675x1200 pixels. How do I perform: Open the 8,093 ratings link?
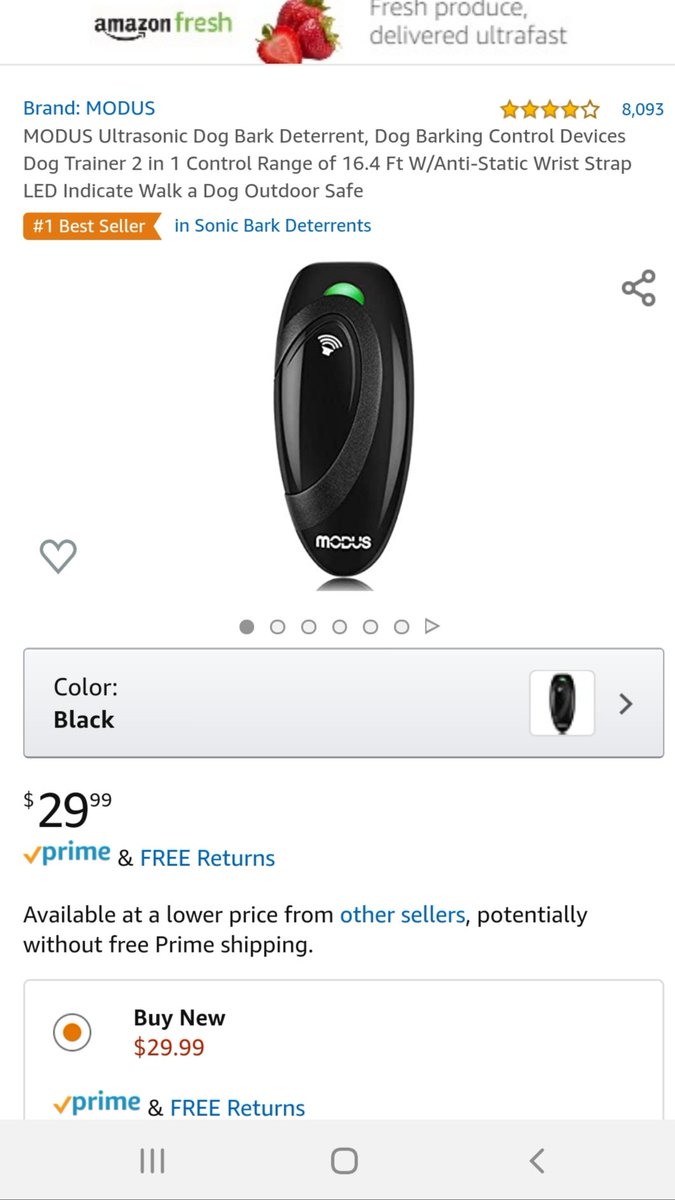[642, 109]
